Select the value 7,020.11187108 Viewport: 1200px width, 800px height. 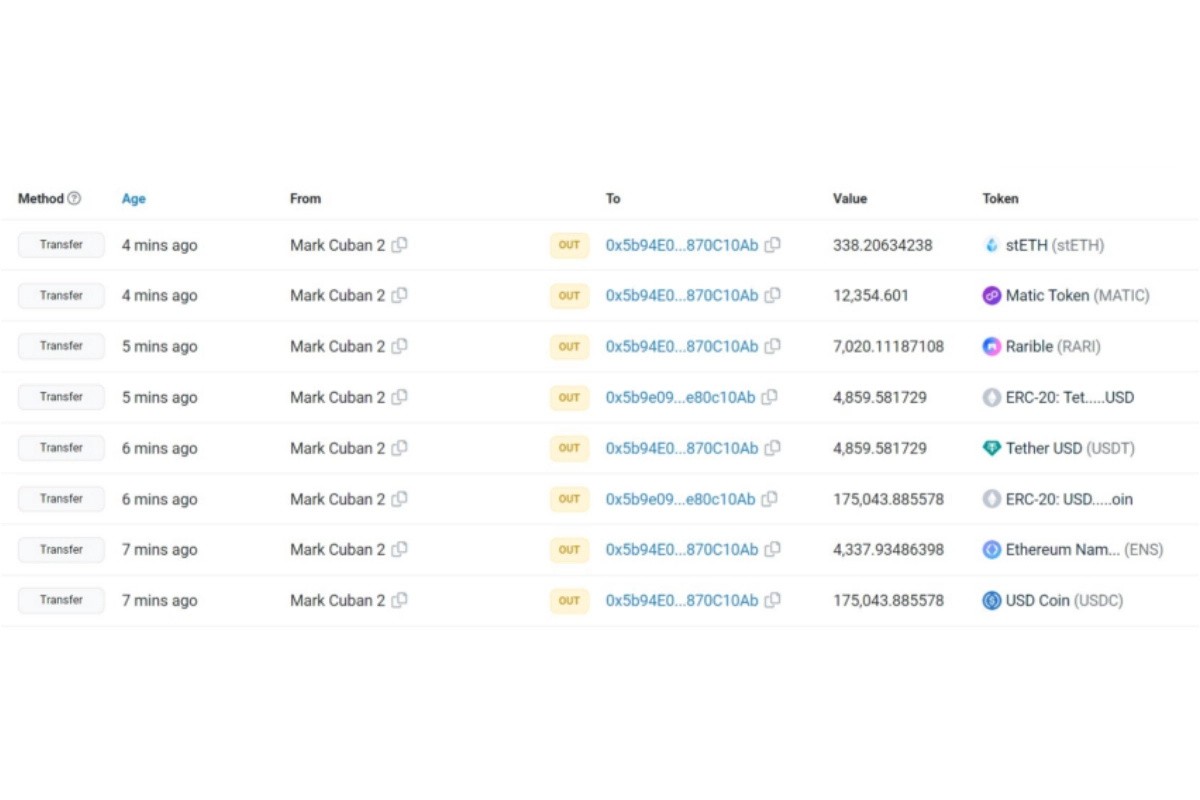(888, 346)
